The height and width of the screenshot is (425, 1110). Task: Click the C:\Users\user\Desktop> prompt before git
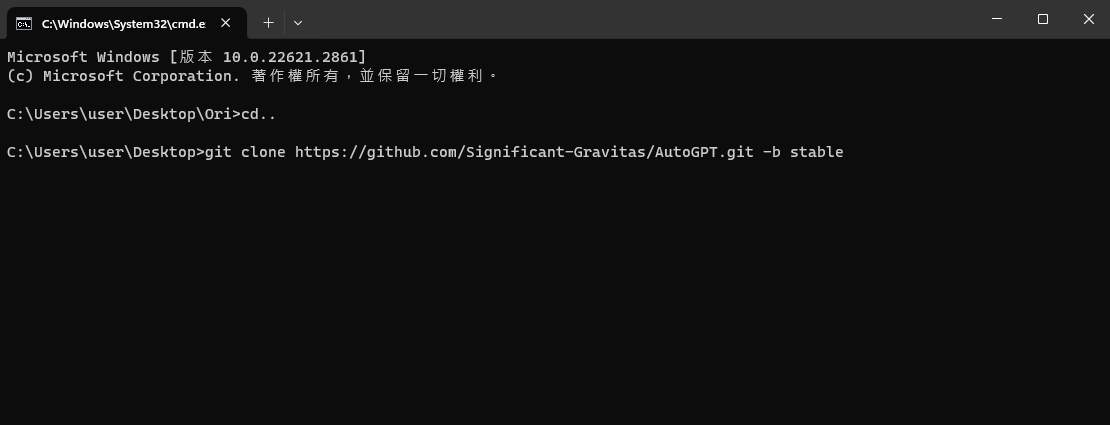click(105, 152)
